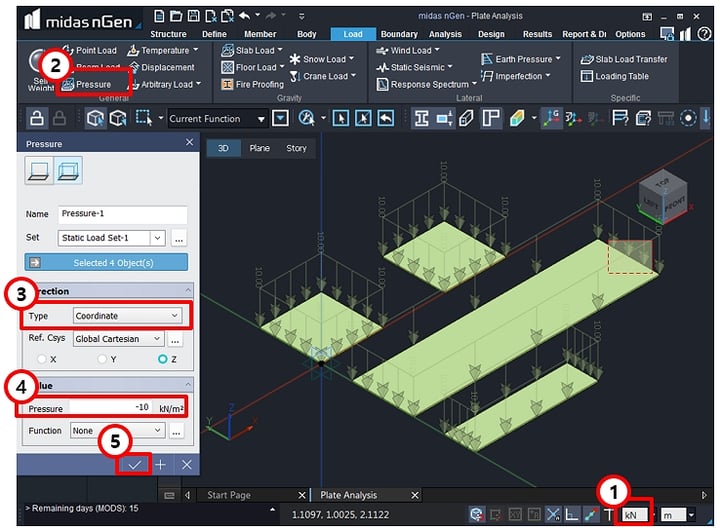This screenshot has width=720, height=530.
Task: Open the Structure ribbon tab
Action: point(168,34)
